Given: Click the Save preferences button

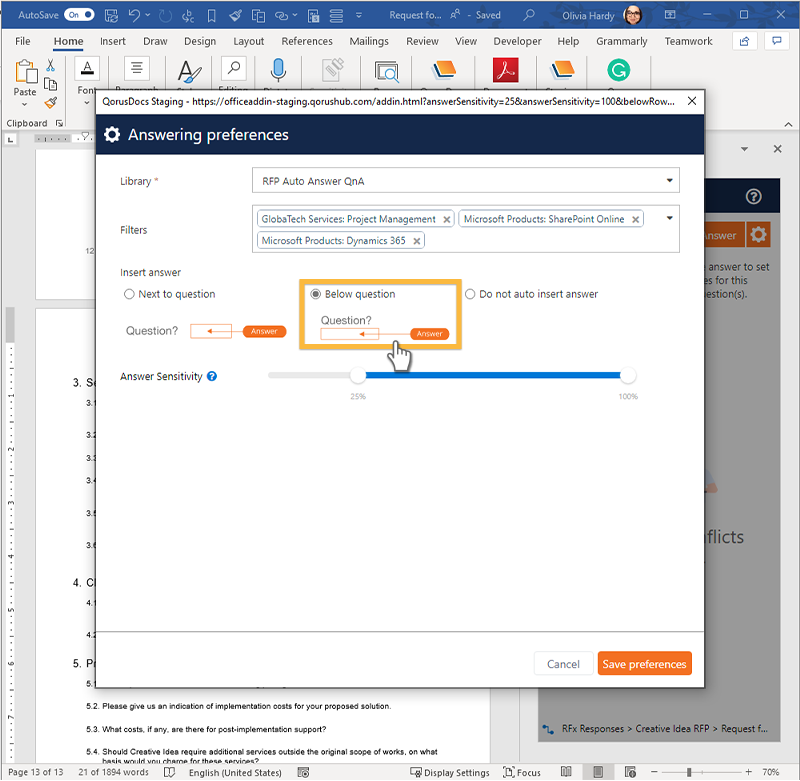Looking at the screenshot, I should pyautogui.click(x=644, y=664).
